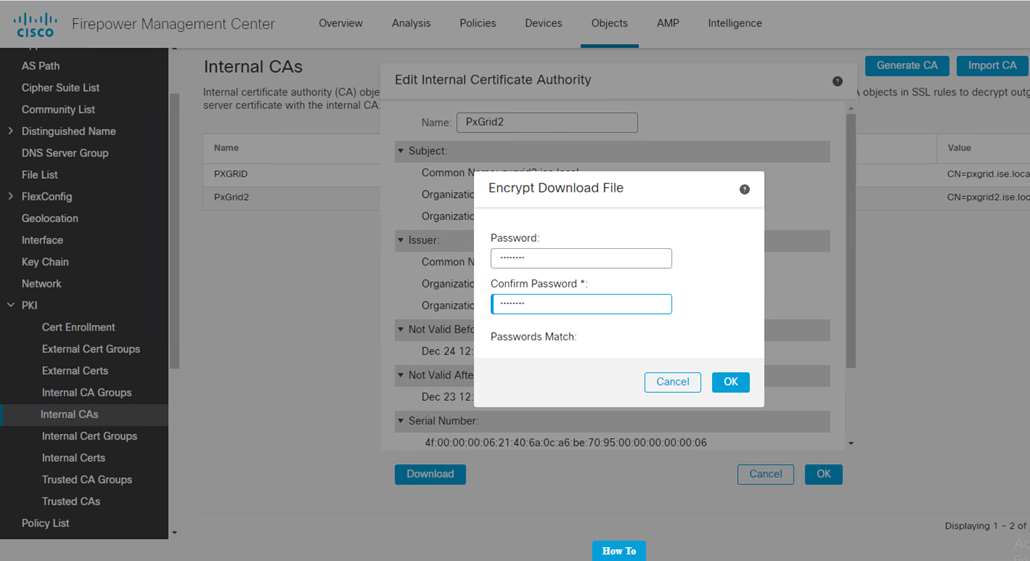Click help icon in Encrypt Download File dialog
This screenshot has width=1030, height=561.
pos(744,189)
